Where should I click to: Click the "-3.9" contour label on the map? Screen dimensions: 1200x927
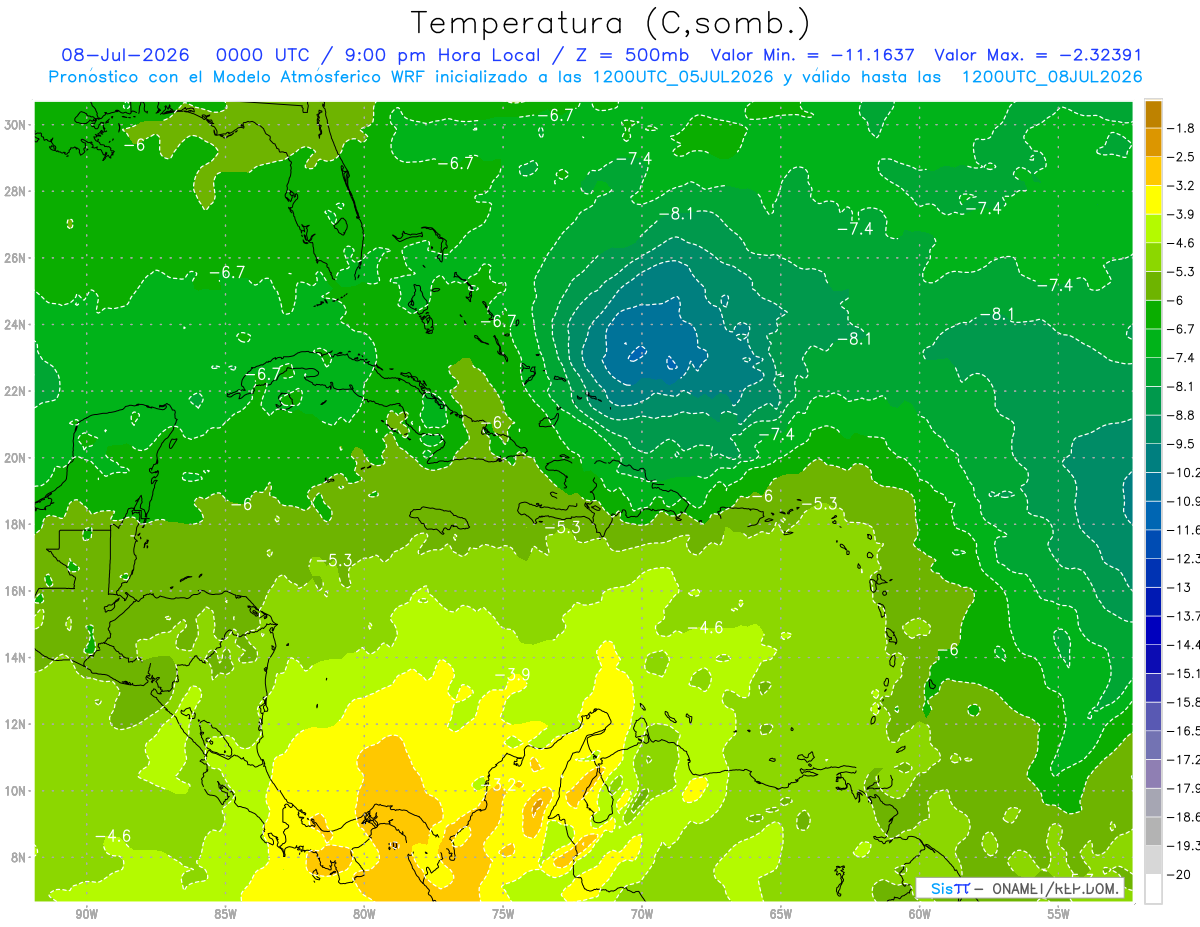[x=512, y=674]
